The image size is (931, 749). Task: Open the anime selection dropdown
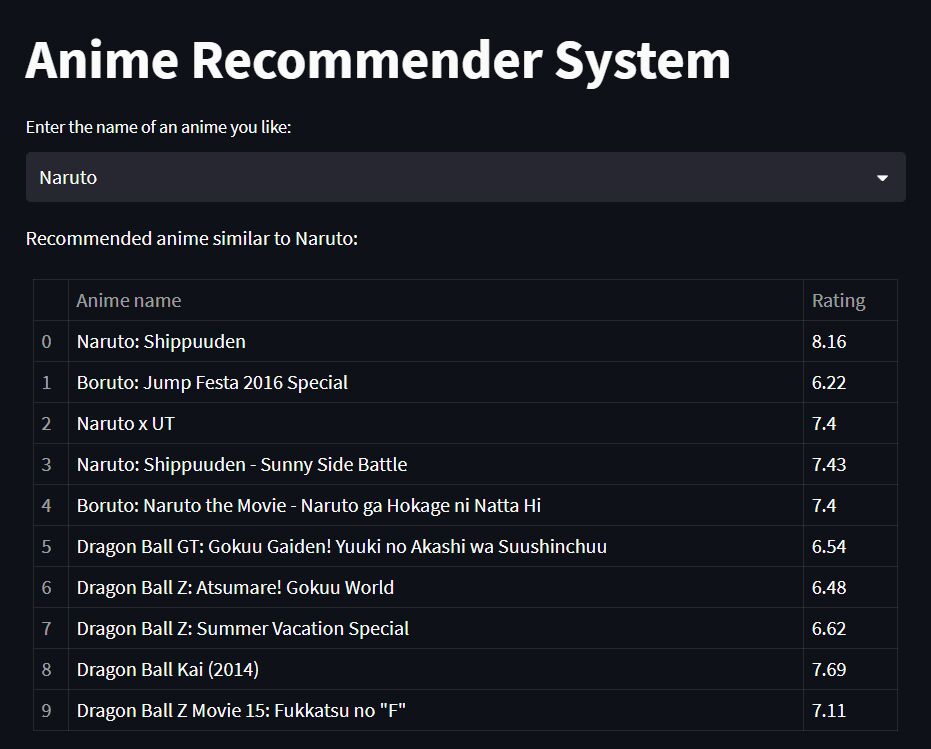[x=465, y=177]
